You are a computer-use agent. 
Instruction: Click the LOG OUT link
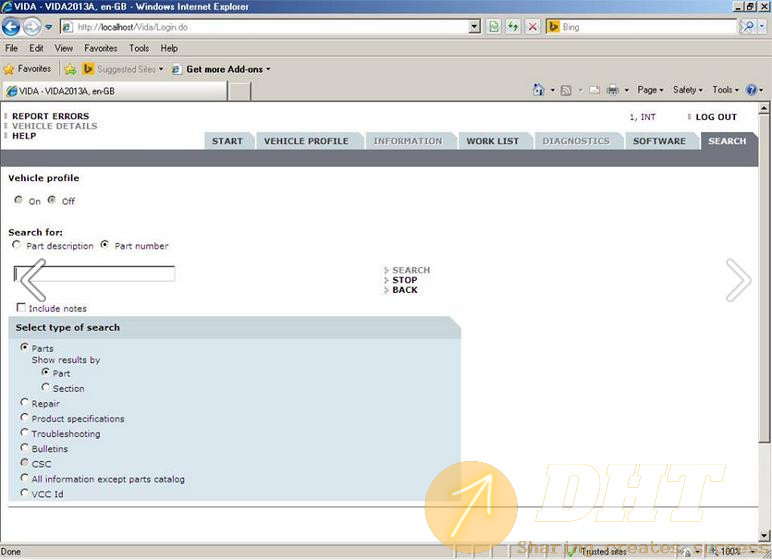716,117
